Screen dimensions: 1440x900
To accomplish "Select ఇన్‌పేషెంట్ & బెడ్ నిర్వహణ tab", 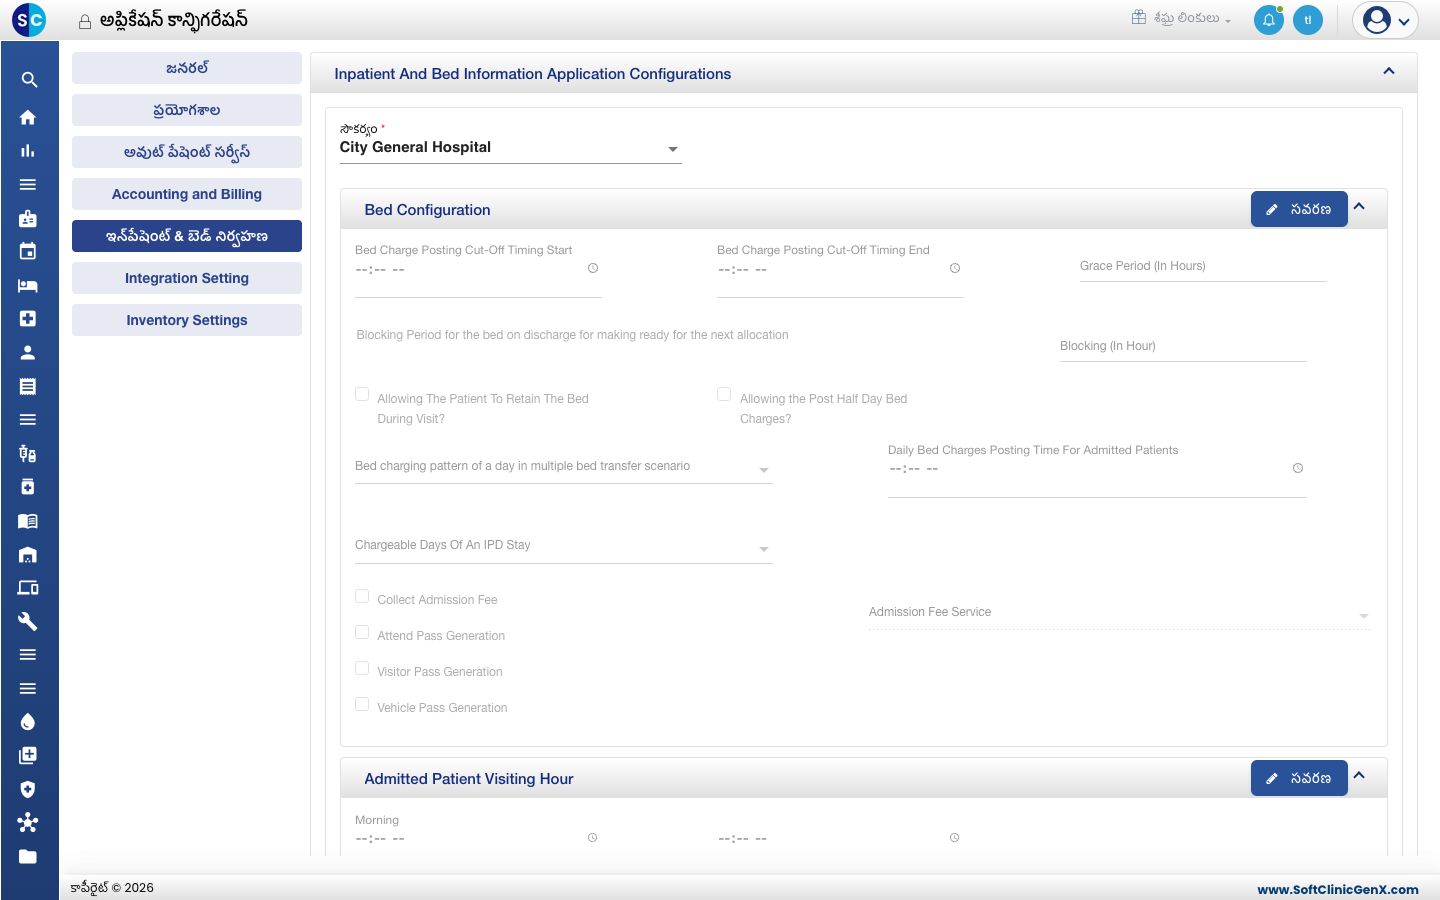I will (x=187, y=236).
